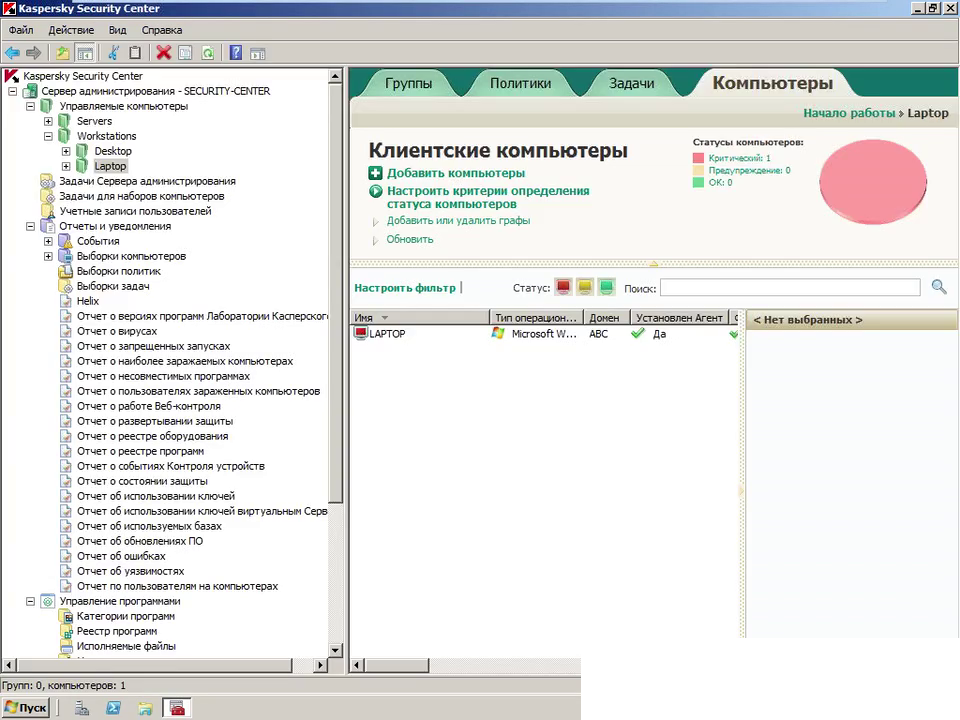
Task: Click the Windows logo icon in LAPTOP row
Action: (x=498, y=333)
